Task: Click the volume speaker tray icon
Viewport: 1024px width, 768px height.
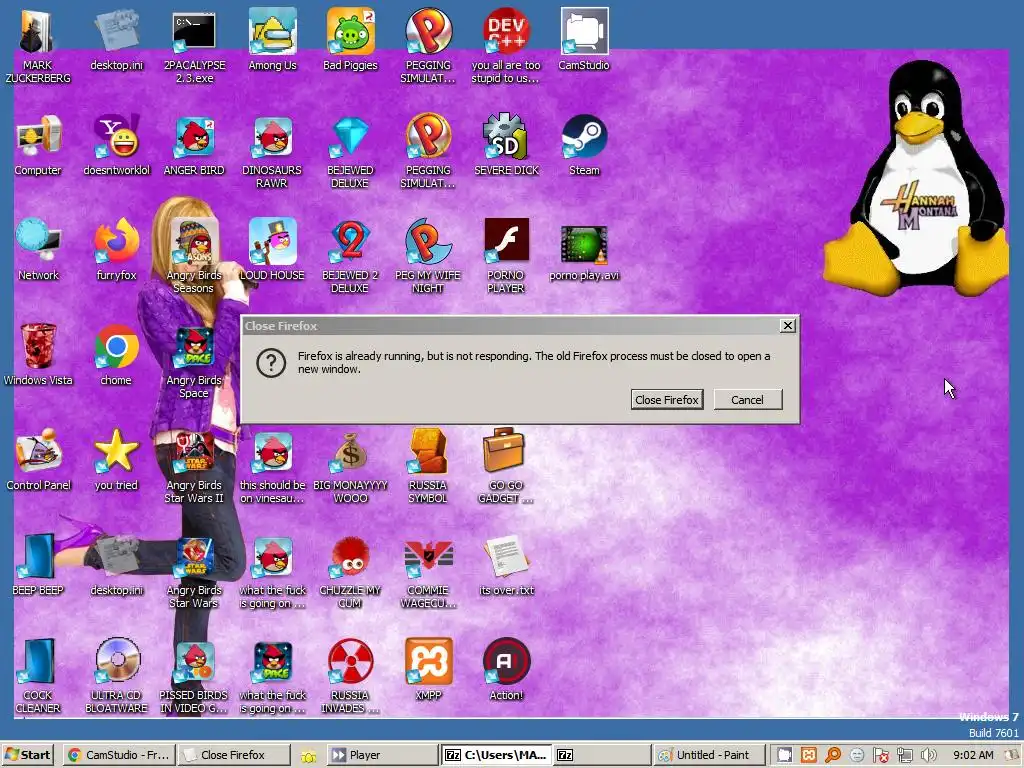Action: [x=929, y=756]
